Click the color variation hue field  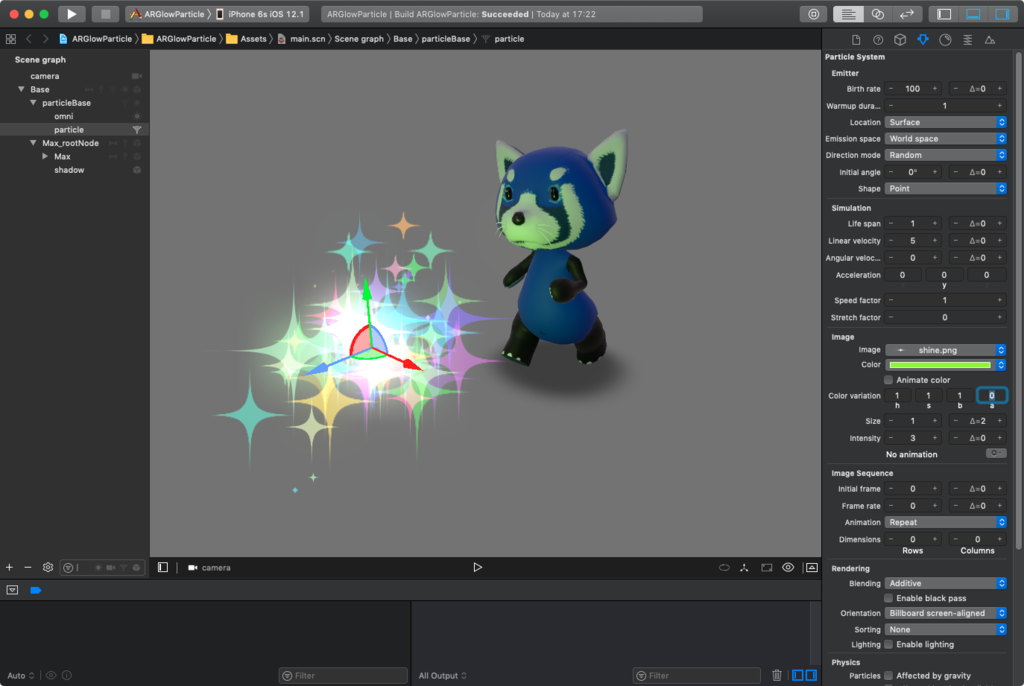897,395
